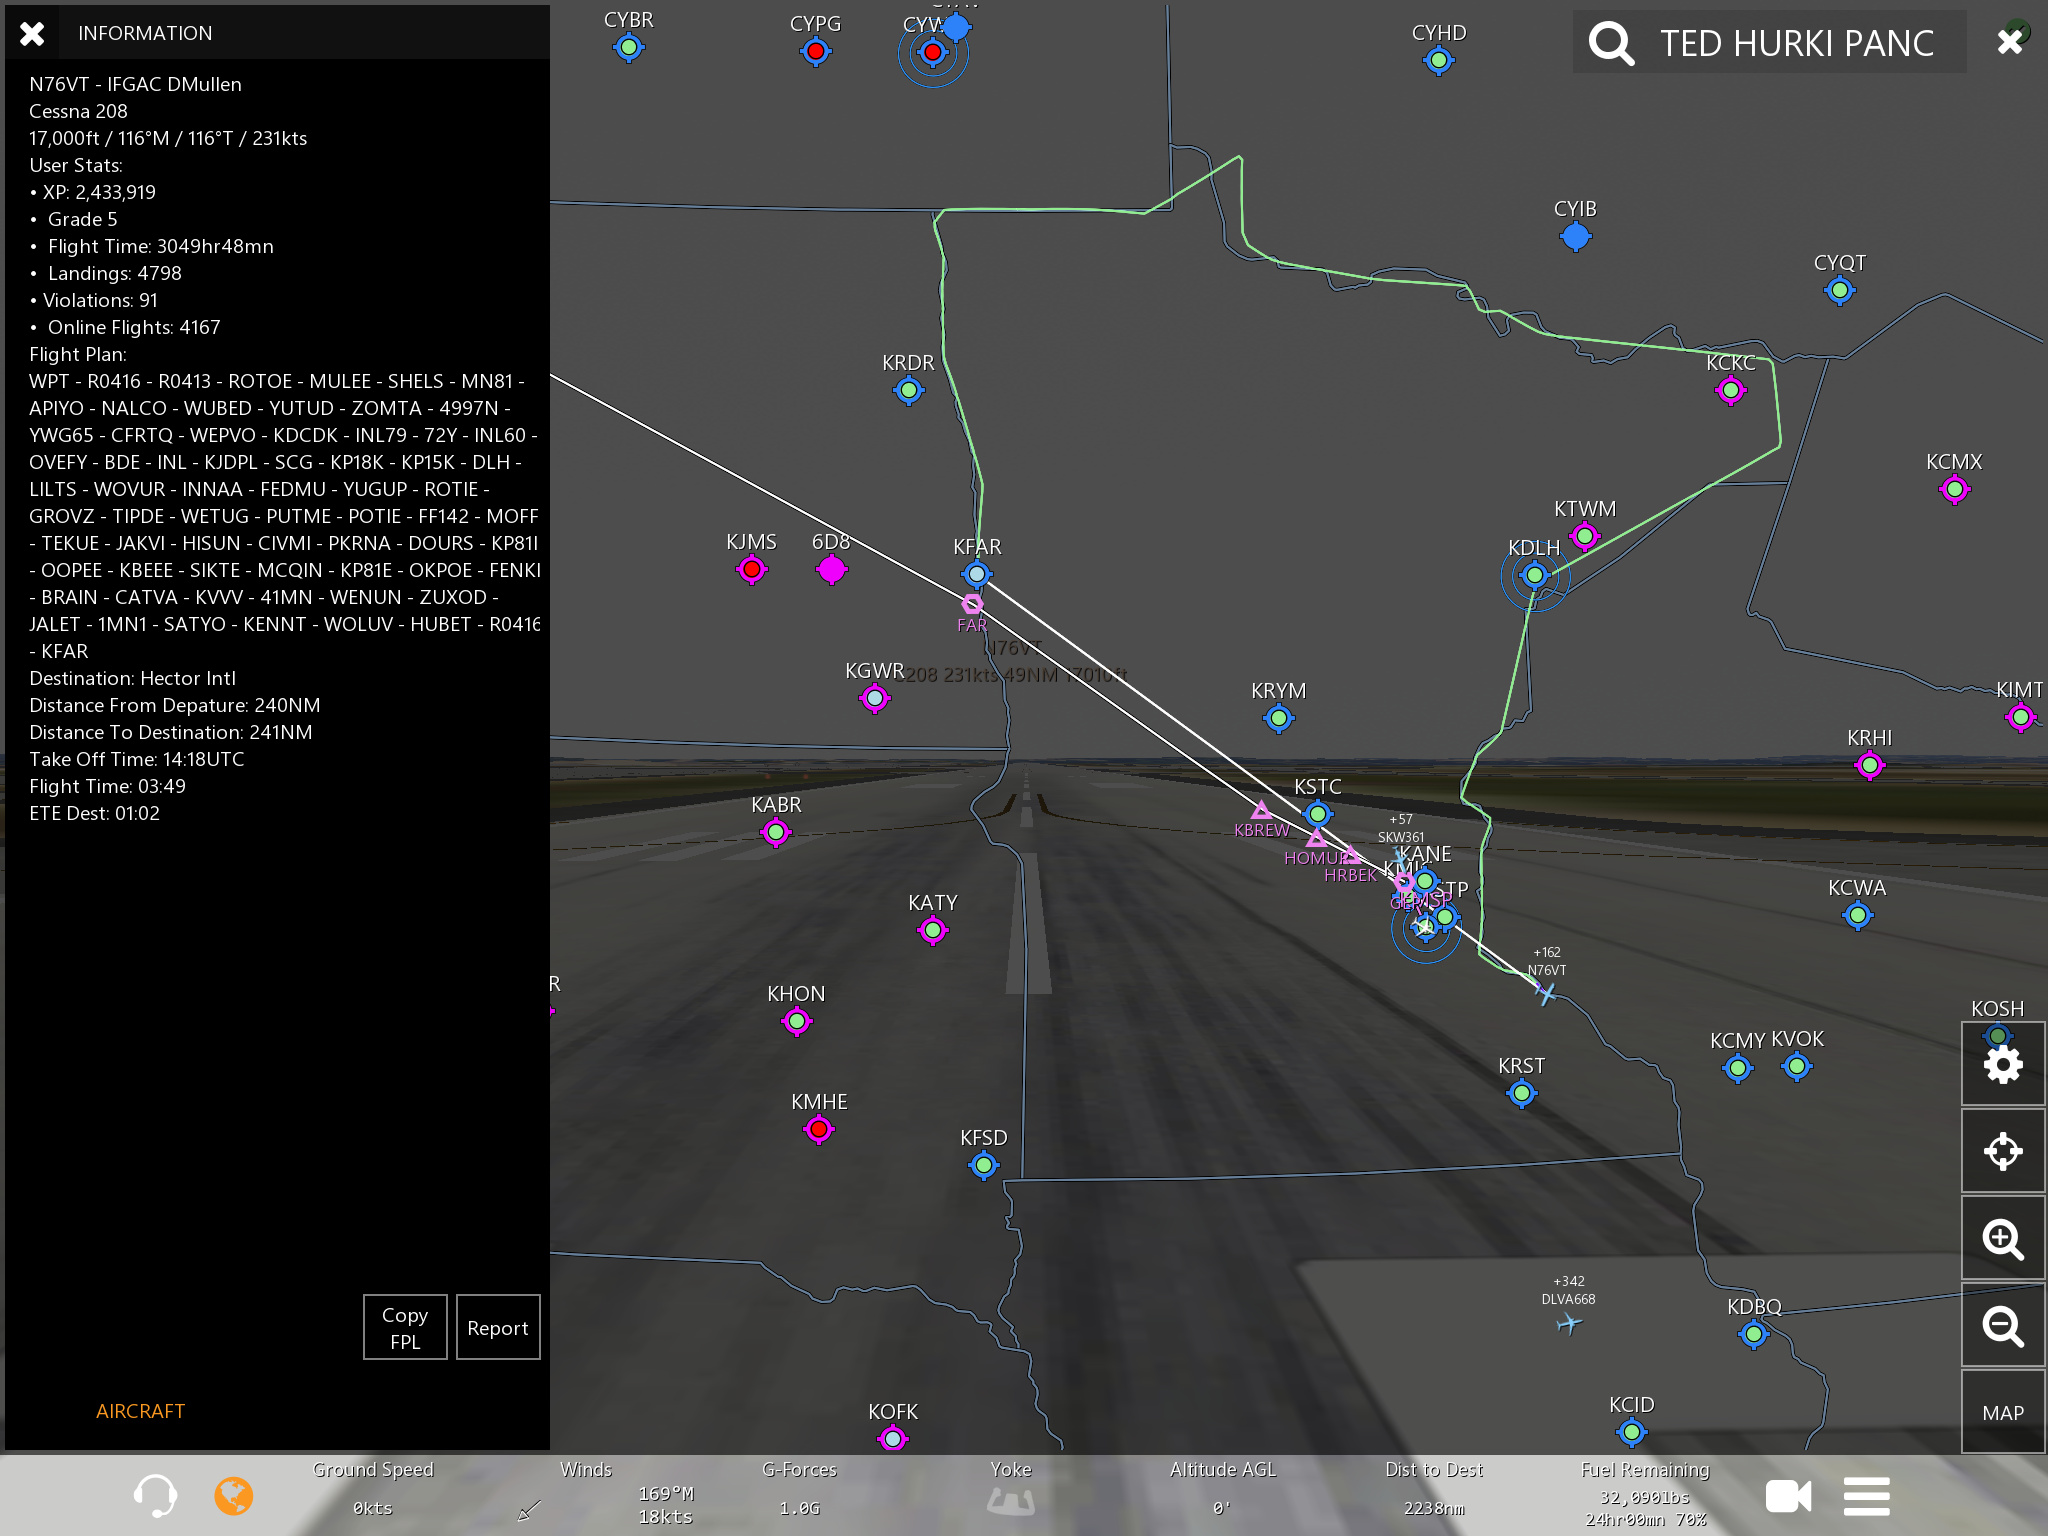Open the hamburger menu

(x=1866, y=1496)
